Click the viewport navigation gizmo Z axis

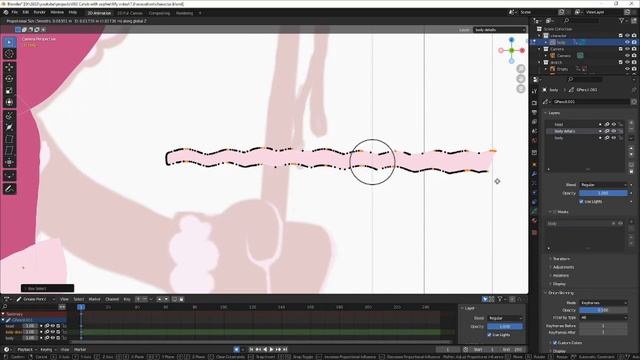click(x=511, y=40)
